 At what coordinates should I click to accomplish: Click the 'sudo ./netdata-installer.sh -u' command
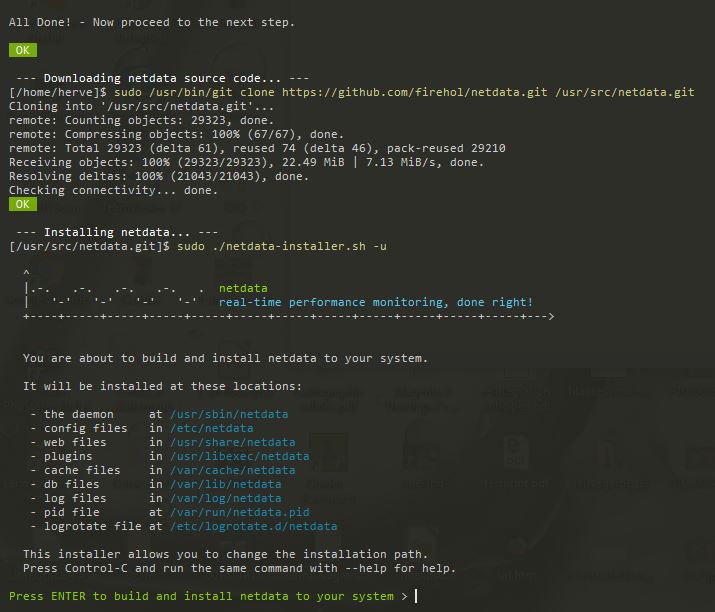pos(282,246)
